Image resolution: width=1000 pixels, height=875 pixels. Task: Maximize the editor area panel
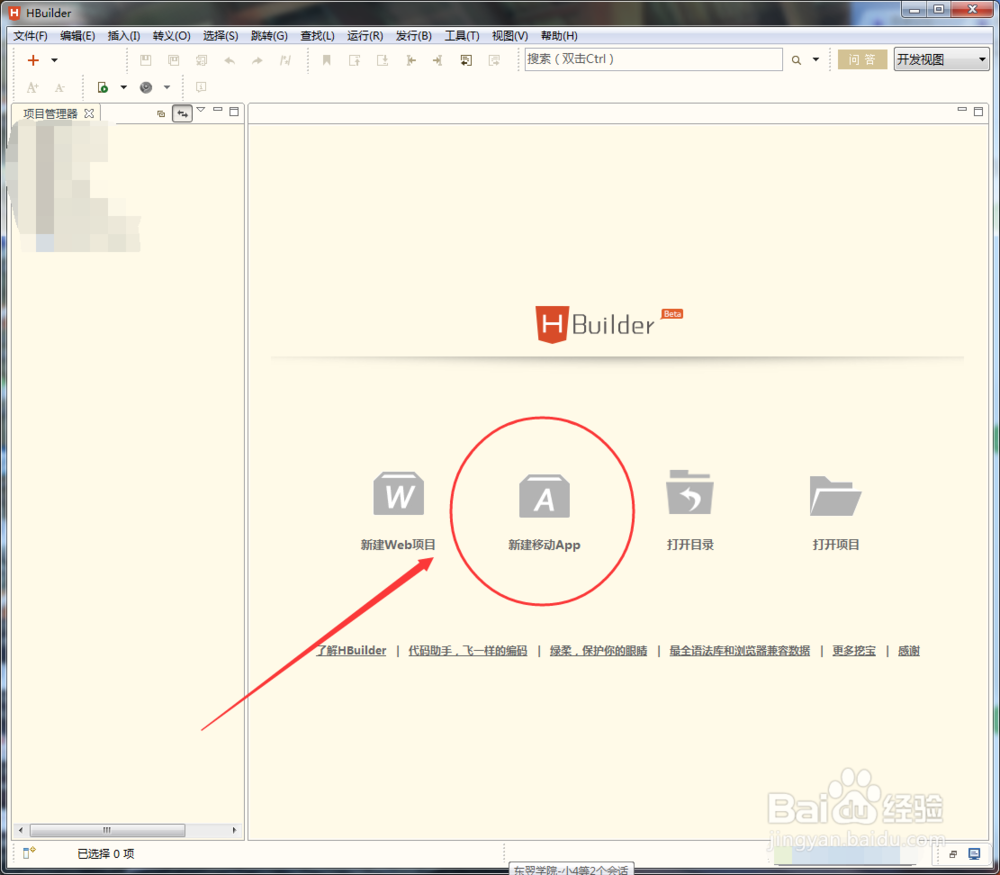click(x=978, y=112)
